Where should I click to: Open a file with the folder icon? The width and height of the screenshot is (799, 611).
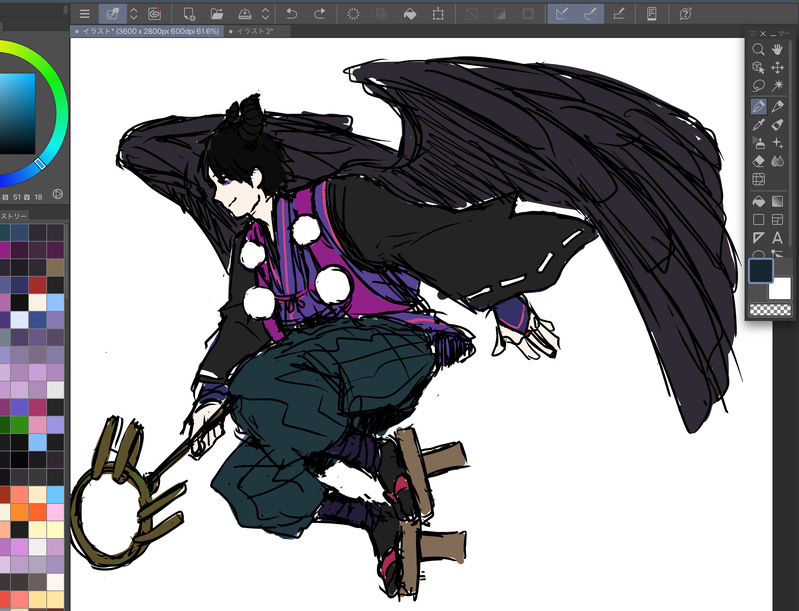217,14
